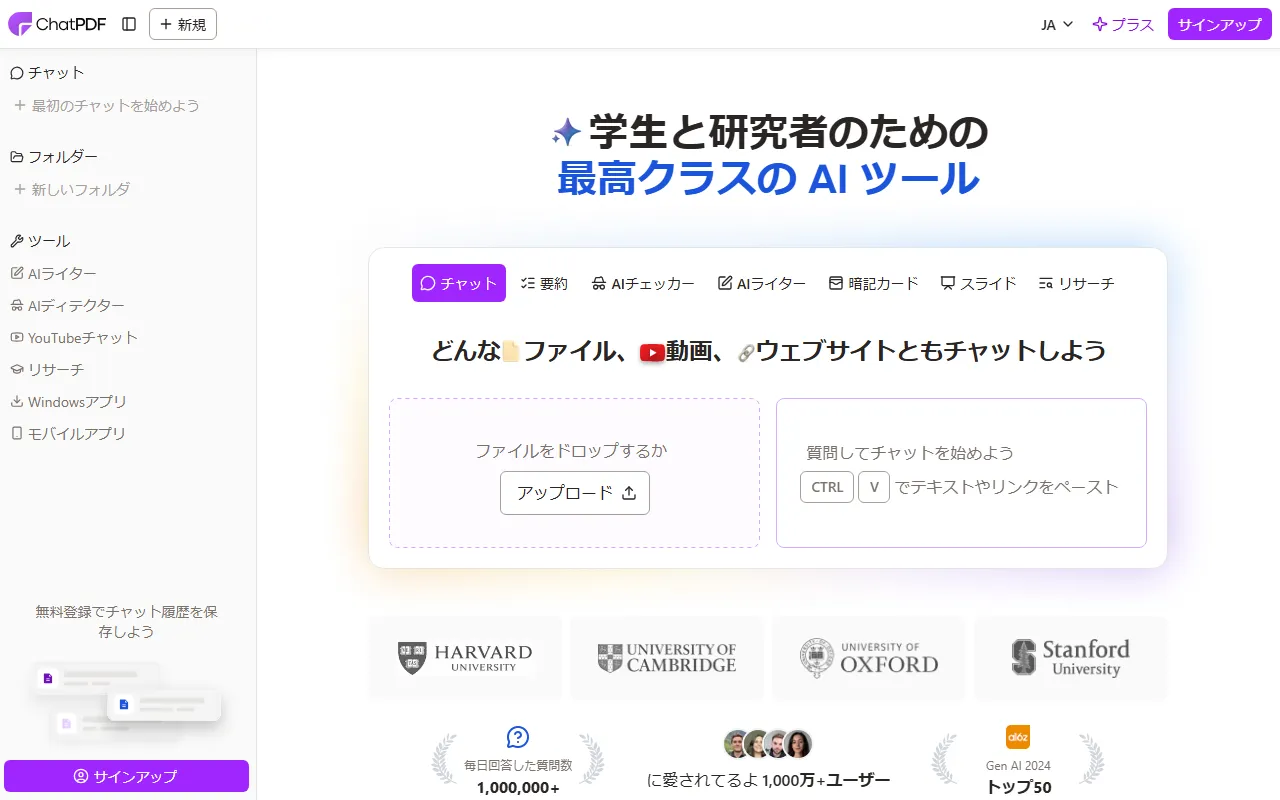This screenshot has height=800, width=1280.
Task: Click the 質問してチャットを始めよう input box
Action: coord(961,473)
